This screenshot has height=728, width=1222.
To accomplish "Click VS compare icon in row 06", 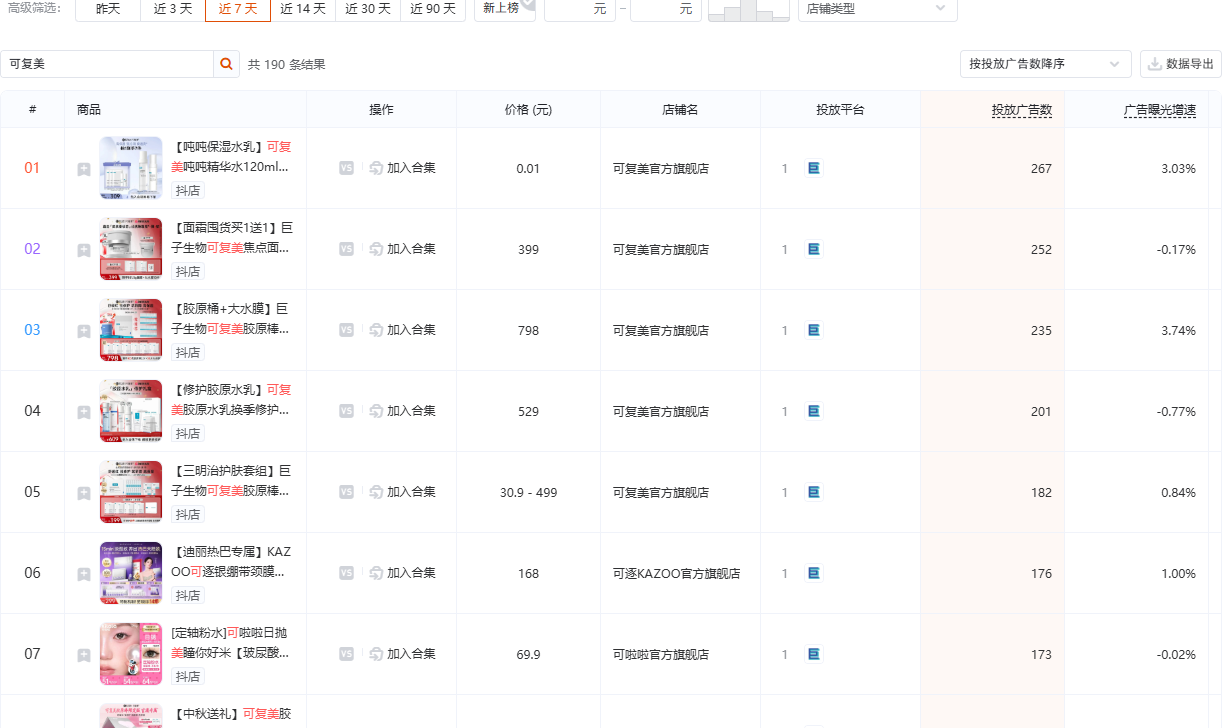I will (346, 573).
